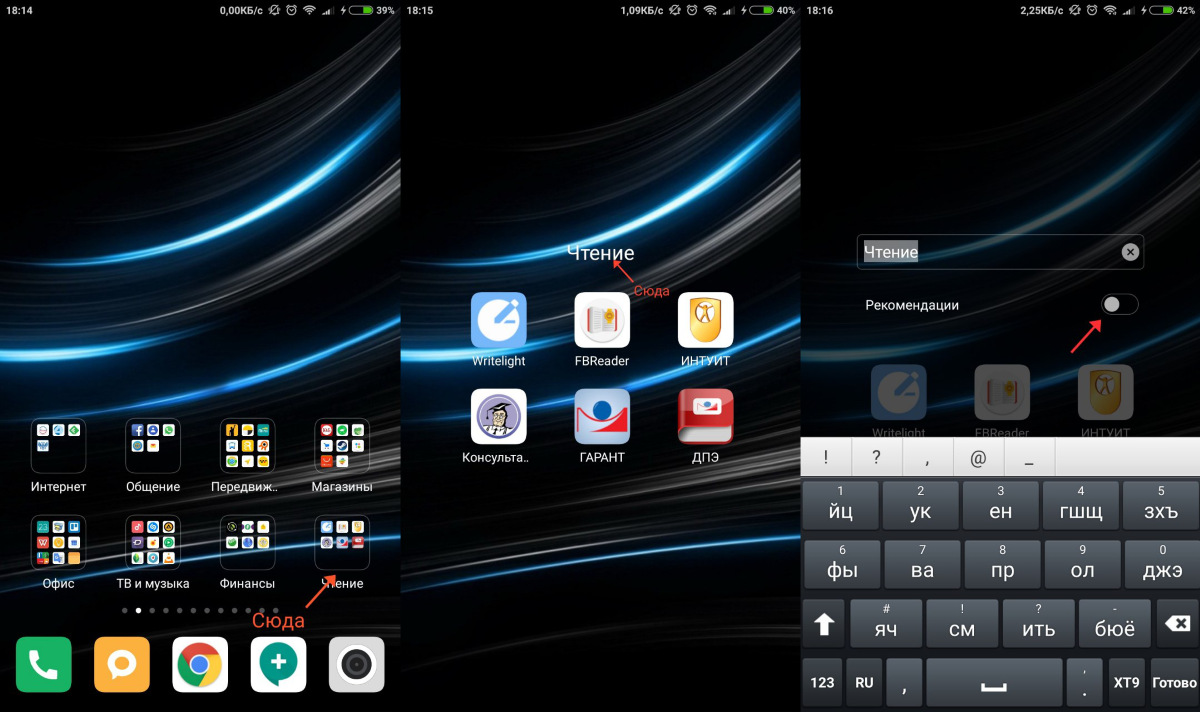The height and width of the screenshot is (712, 1200).
Task: Launch the ГАРАНТ app in folder
Action: pyautogui.click(x=602, y=416)
